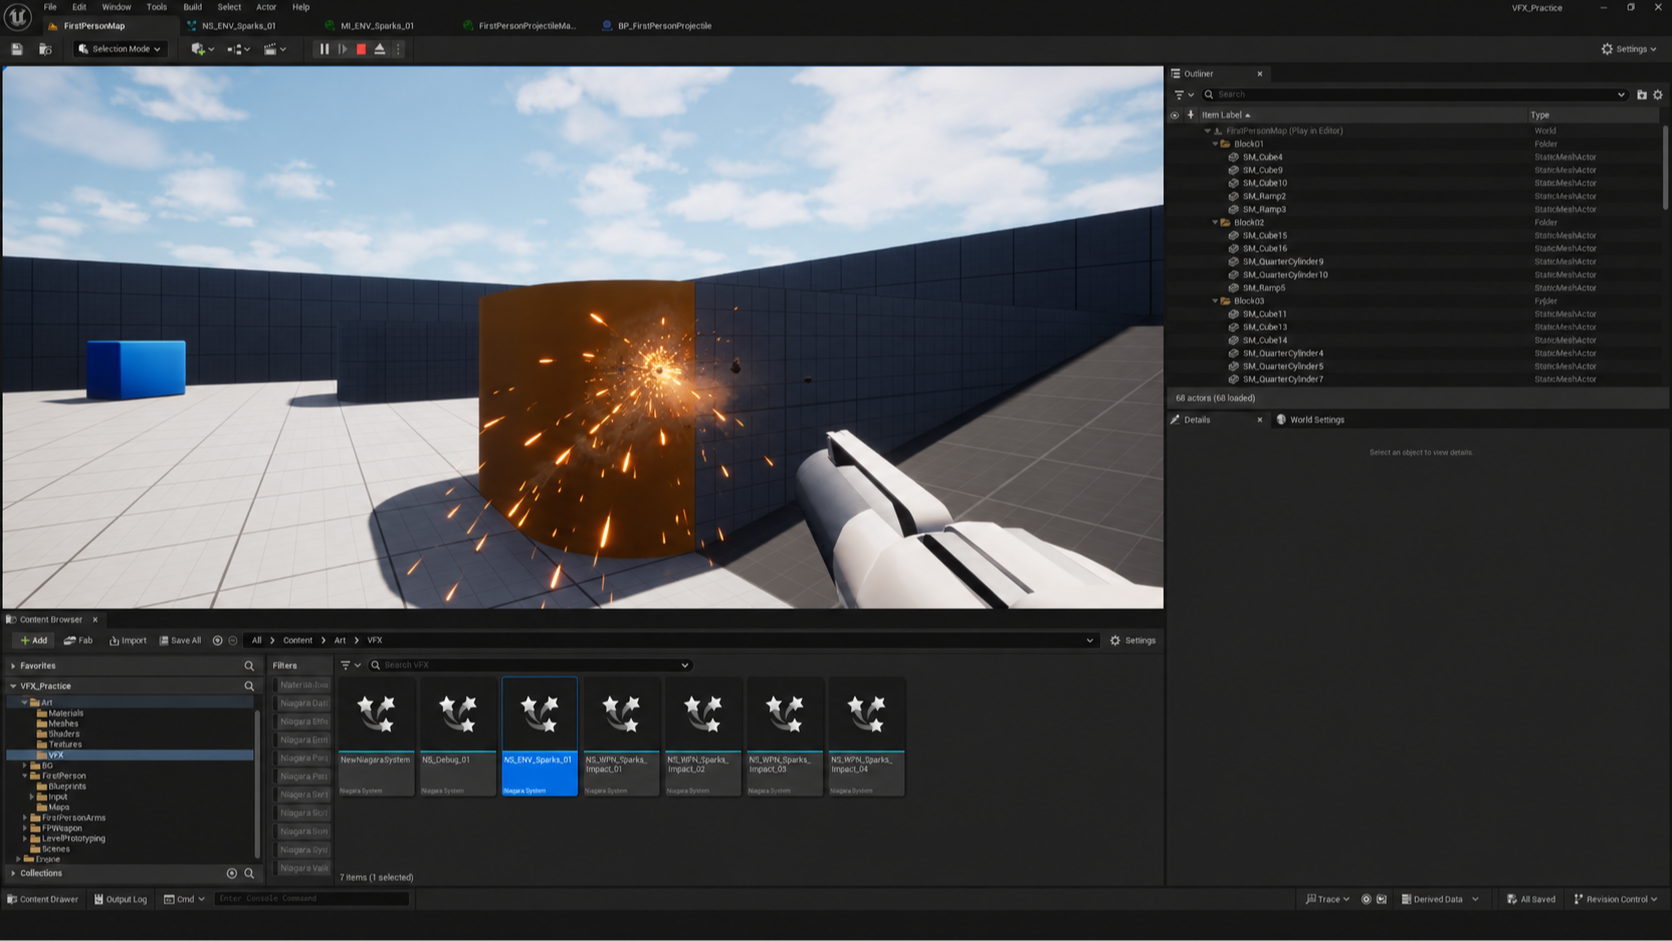Open the editor Settings menu at top right
This screenshot has height=941, width=1672.
1629,49
